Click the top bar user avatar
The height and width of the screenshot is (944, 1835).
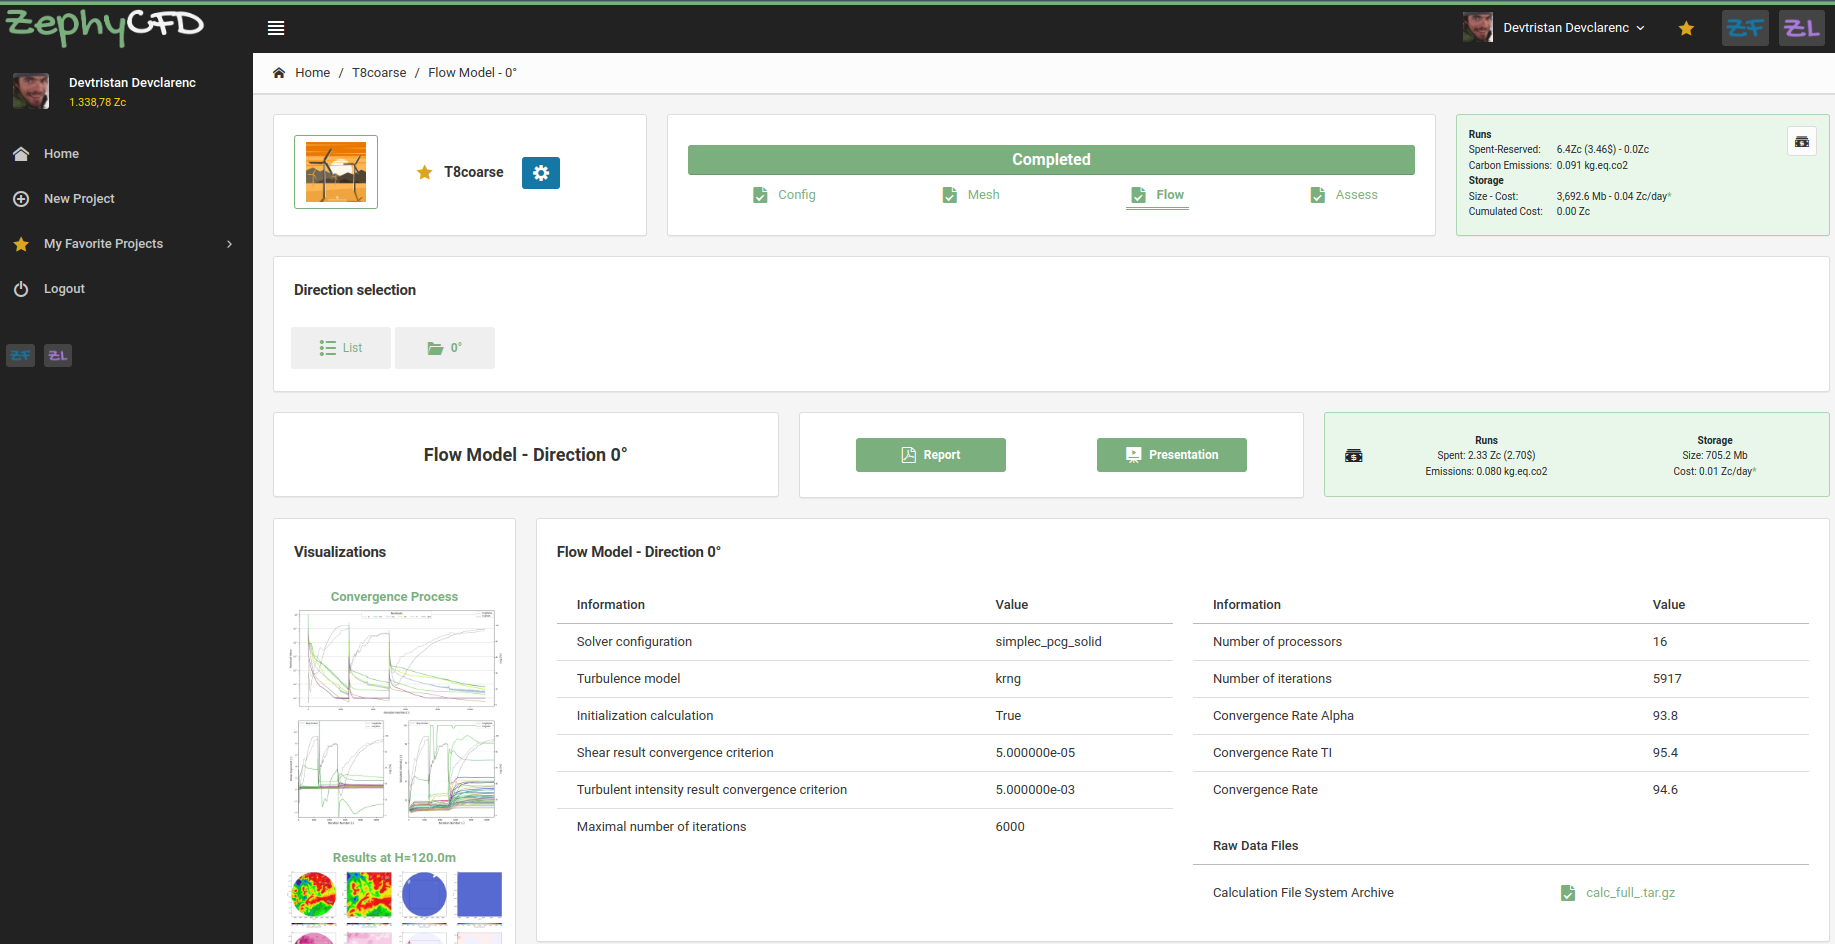pos(1477,28)
